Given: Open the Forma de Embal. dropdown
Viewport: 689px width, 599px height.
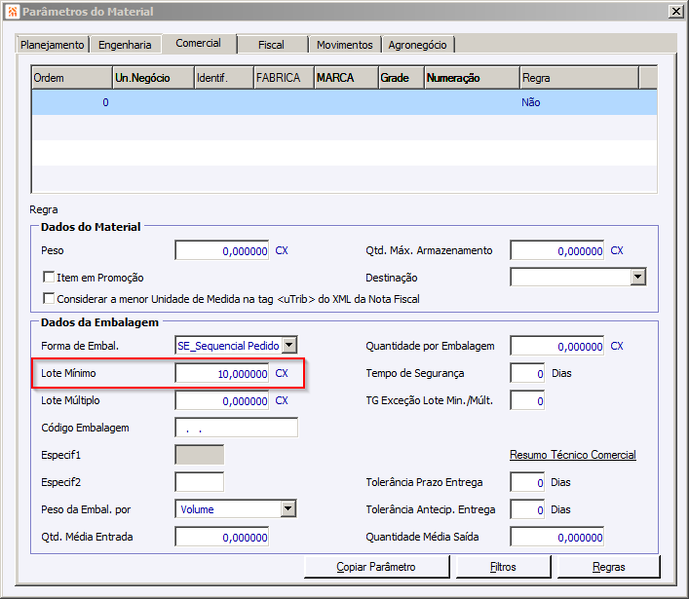Looking at the screenshot, I should point(289,345).
